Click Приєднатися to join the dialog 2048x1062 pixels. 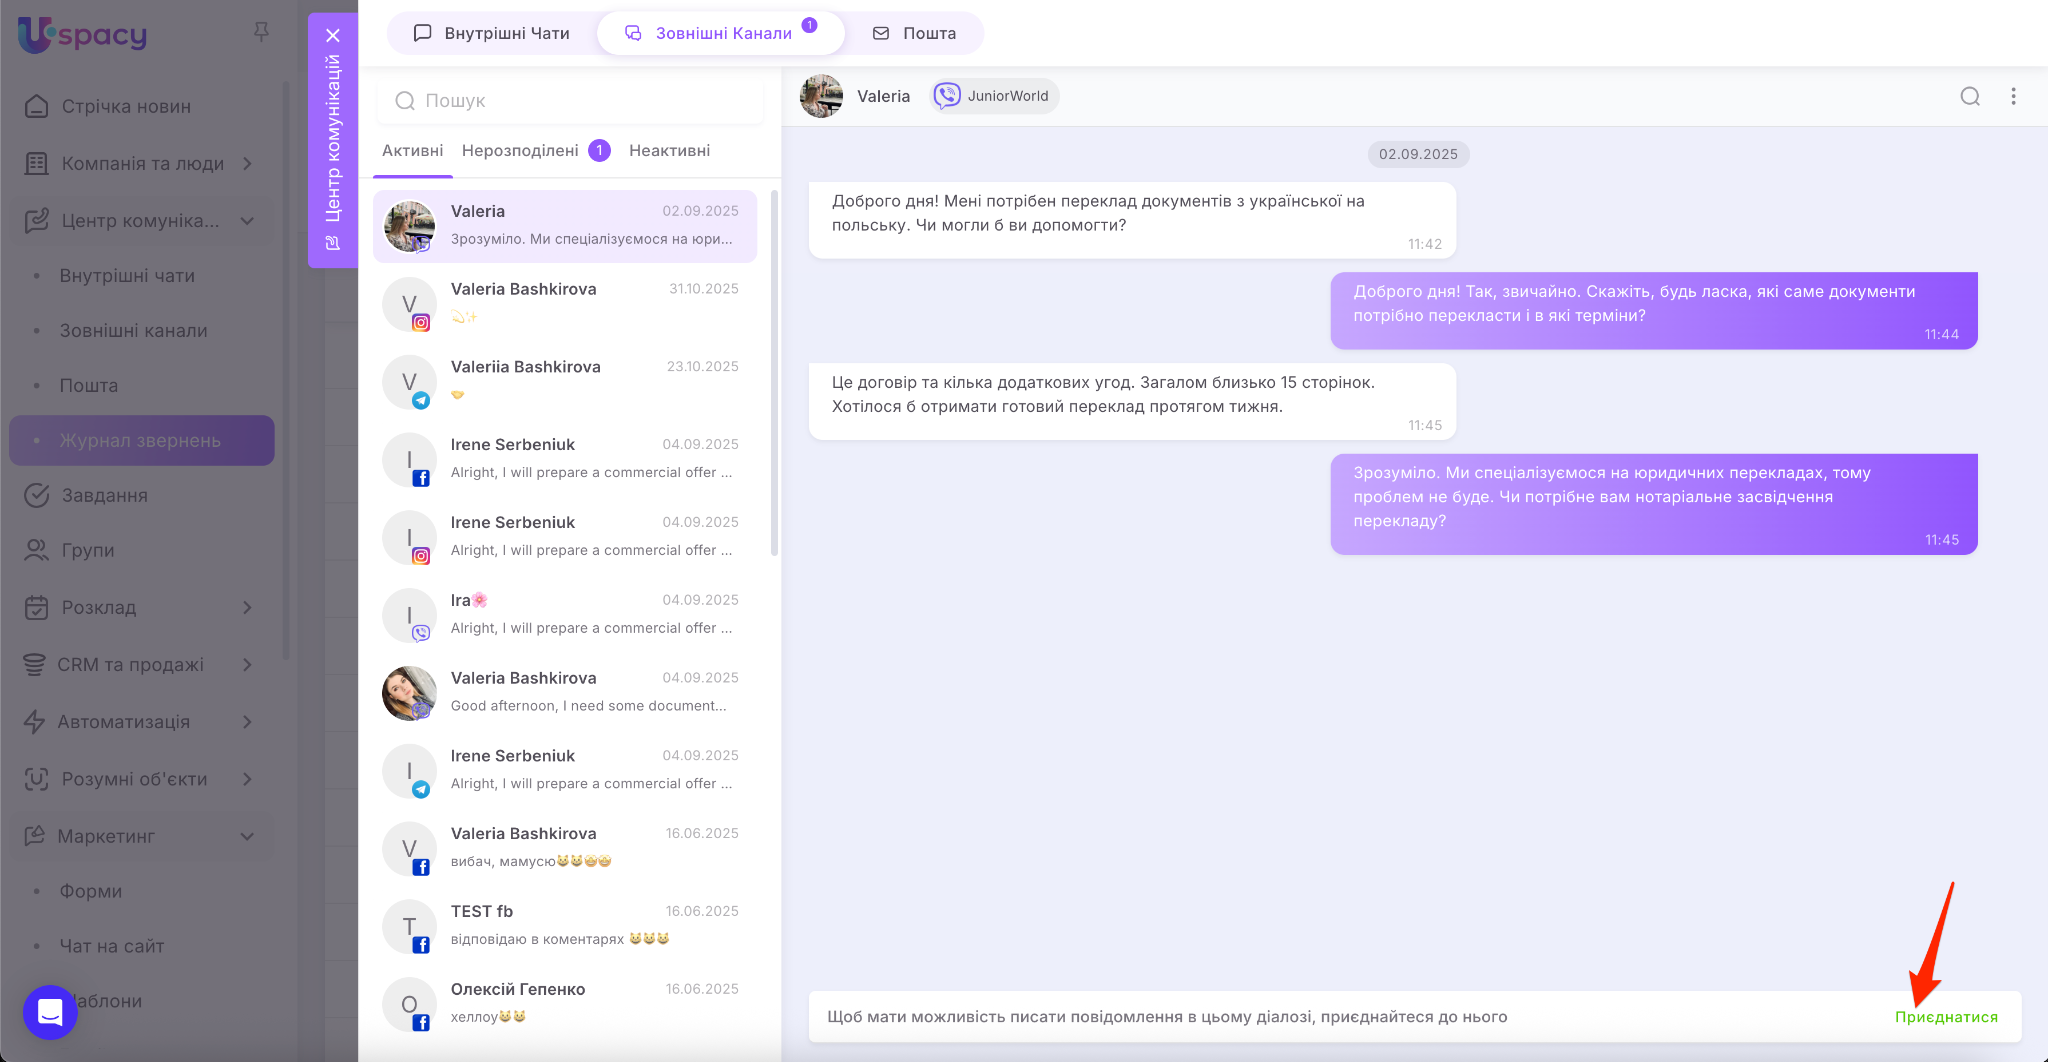(1945, 1017)
